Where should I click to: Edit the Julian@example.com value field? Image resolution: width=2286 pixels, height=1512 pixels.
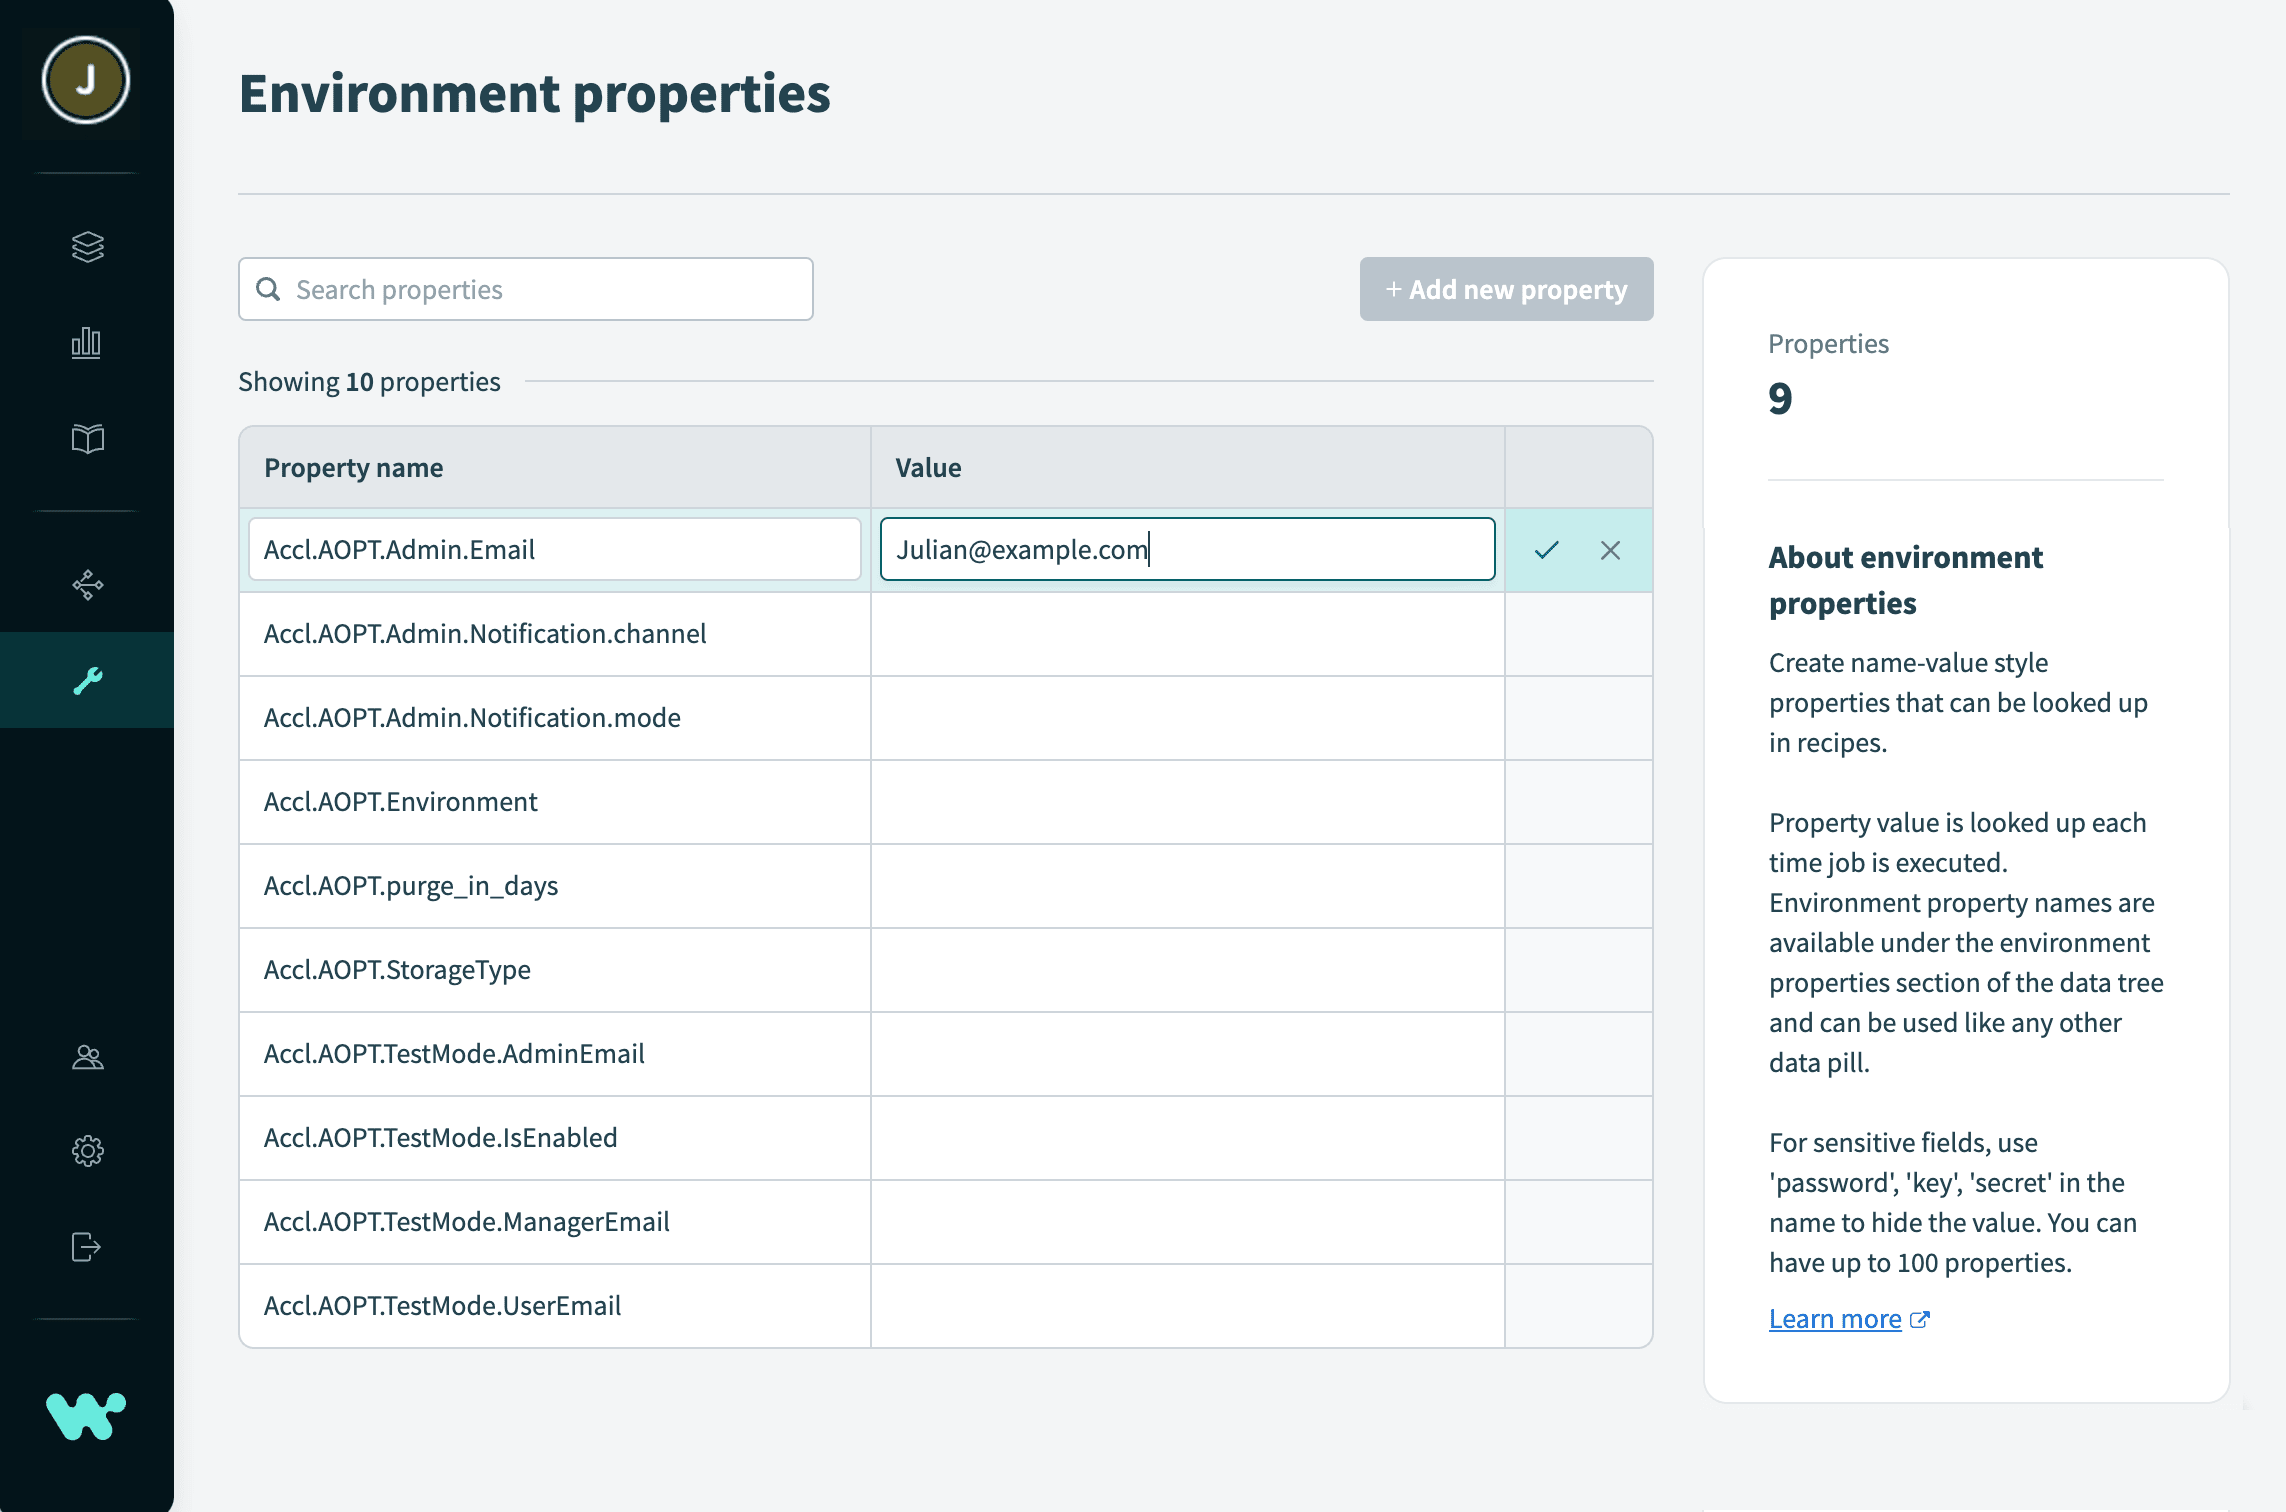point(1186,549)
